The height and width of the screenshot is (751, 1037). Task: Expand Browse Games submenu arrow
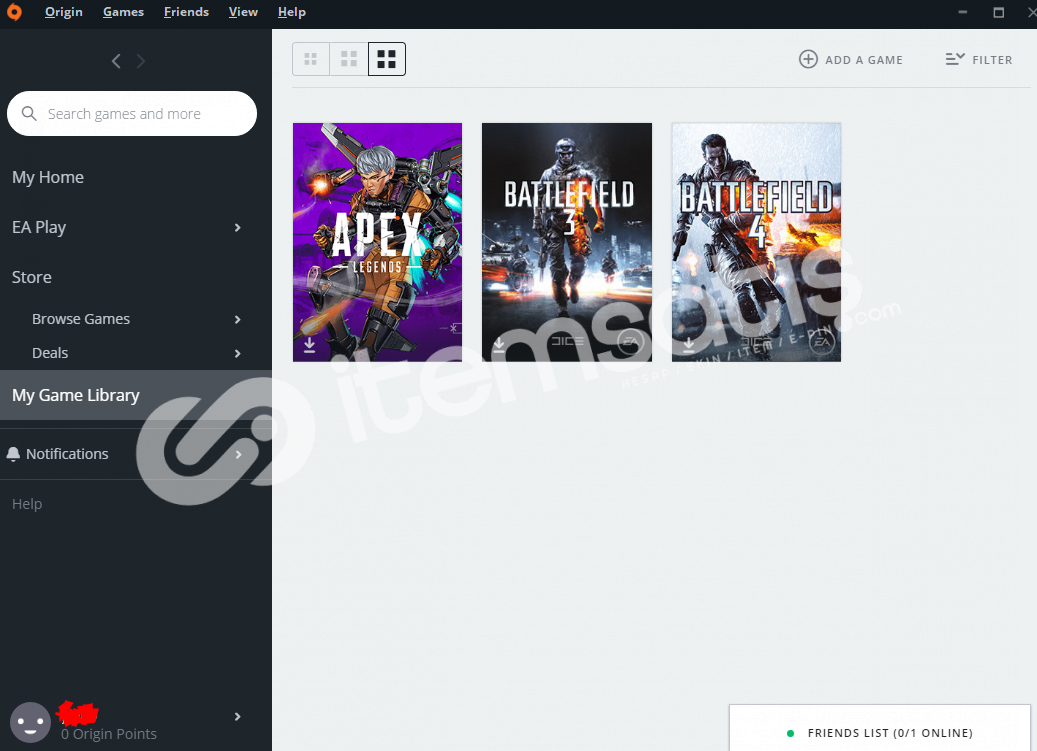click(x=237, y=319)
